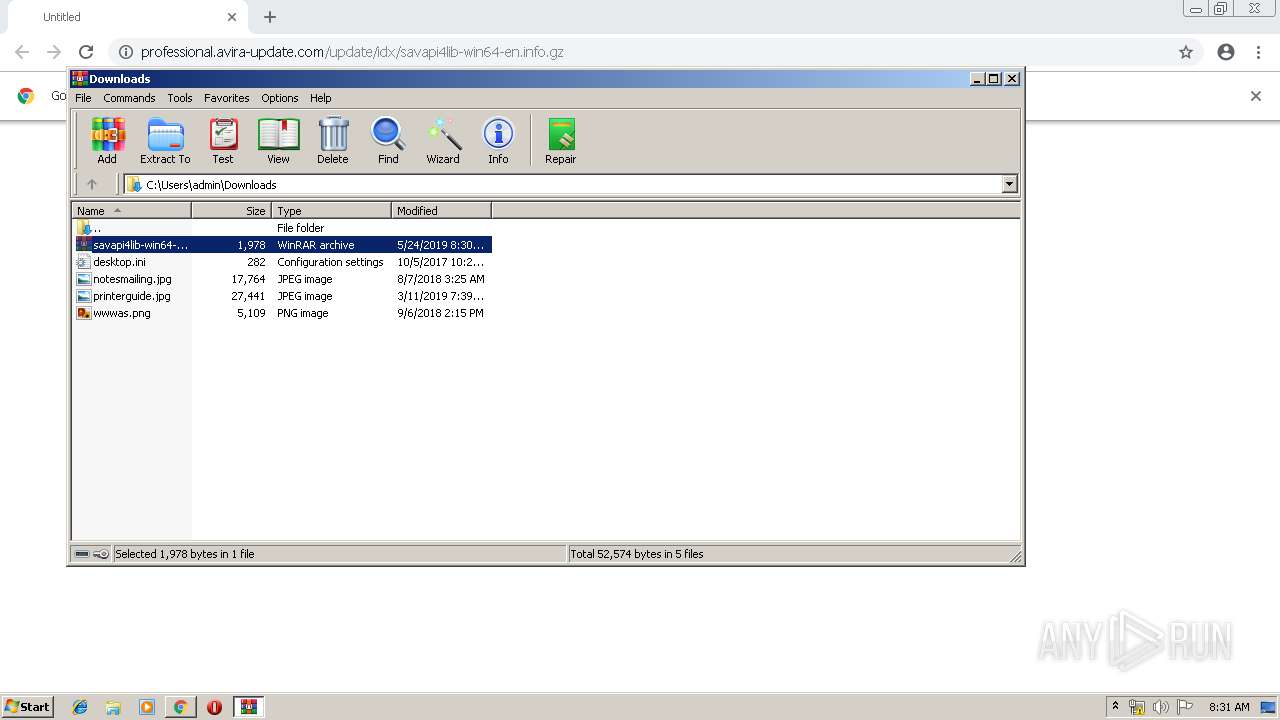Bookmark this page with the star icon

(1186, 52)
